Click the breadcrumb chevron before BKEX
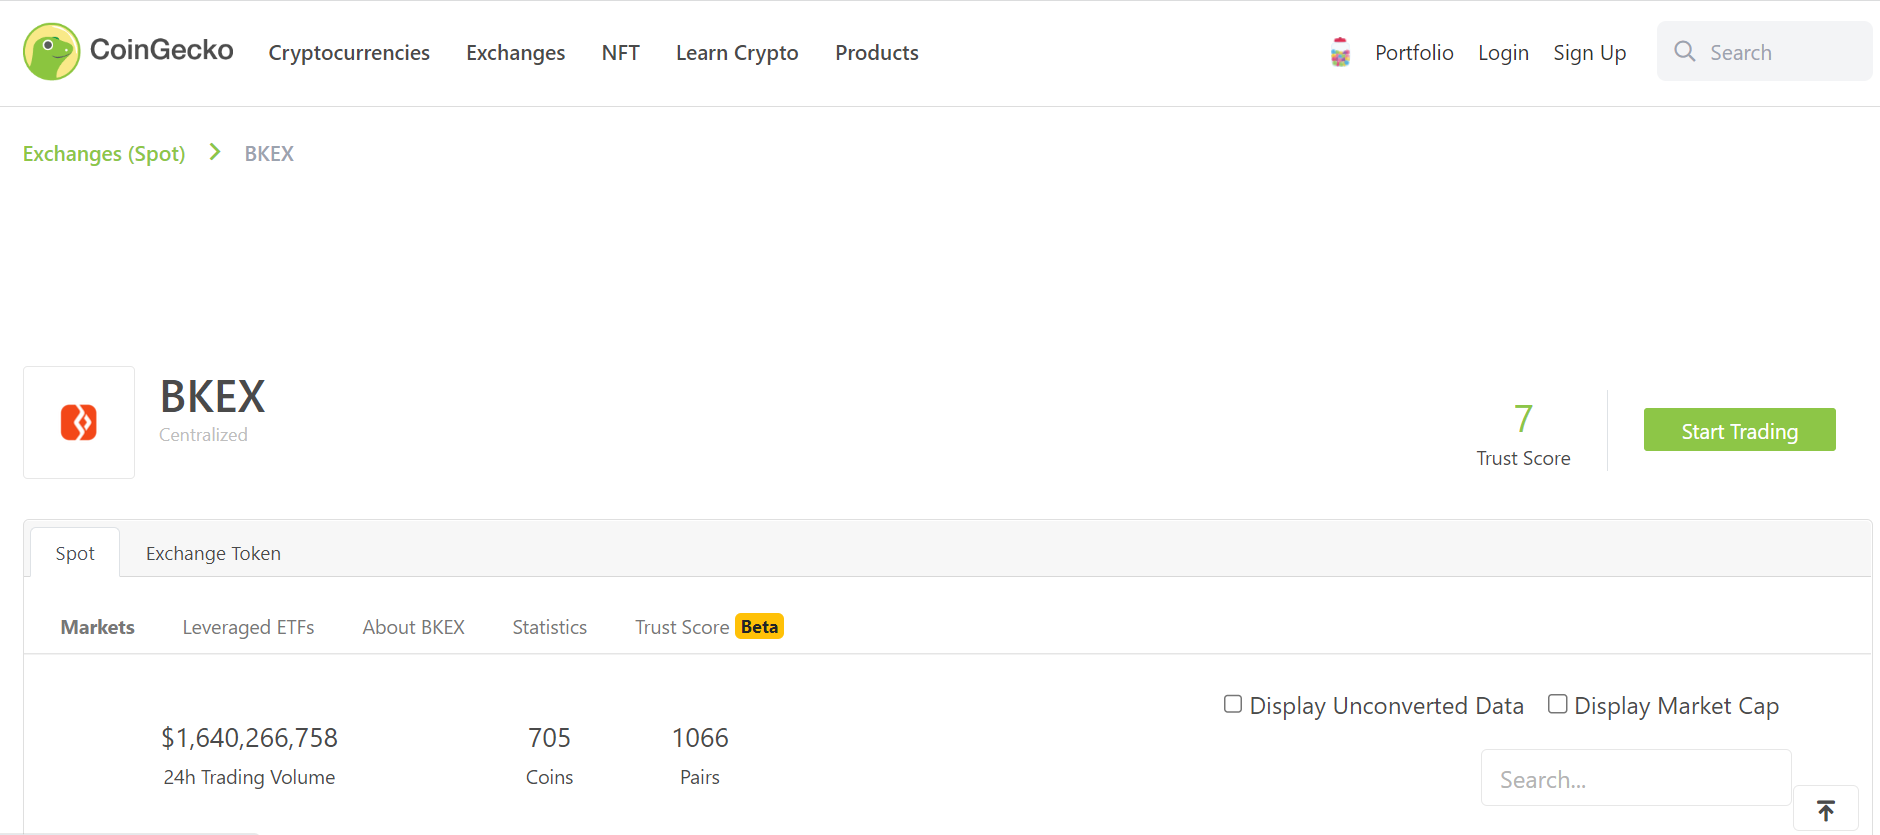This screenshot has height=835, width=1880. tap(215, 152)
